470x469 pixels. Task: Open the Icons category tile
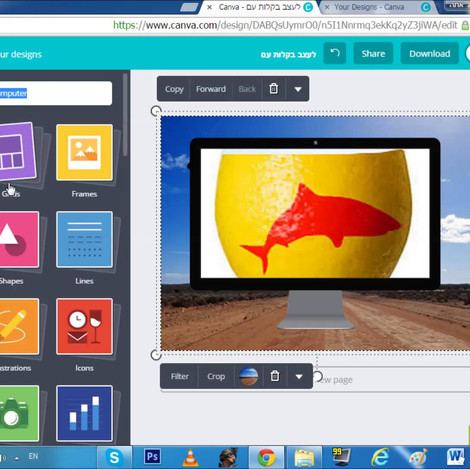tap(84, 326)
